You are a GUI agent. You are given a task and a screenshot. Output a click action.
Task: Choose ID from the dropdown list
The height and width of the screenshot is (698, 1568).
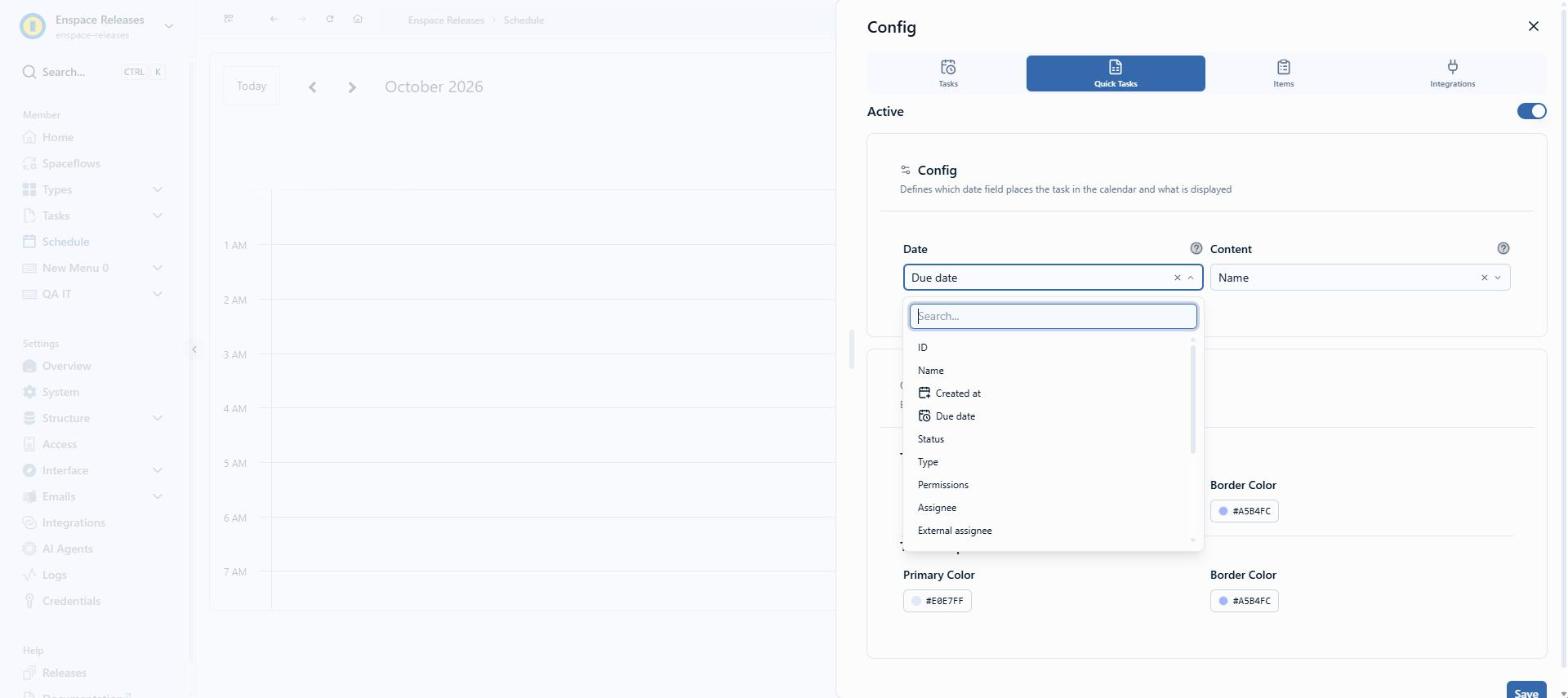click(x=1047, y=347)
